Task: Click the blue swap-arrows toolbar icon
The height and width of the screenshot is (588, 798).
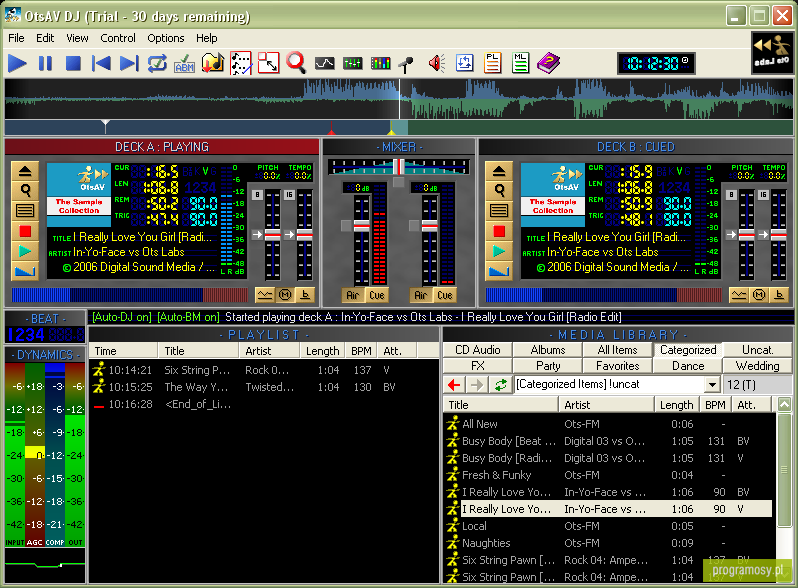Action: [x=465, y=63]
